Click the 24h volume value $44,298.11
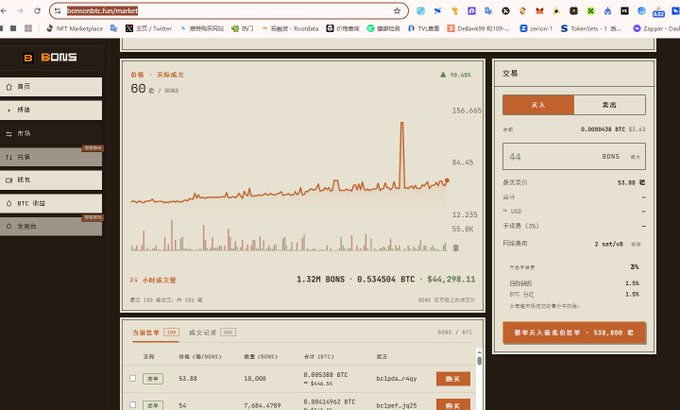Viewport: 680px width, 410px height. [451, 279]
